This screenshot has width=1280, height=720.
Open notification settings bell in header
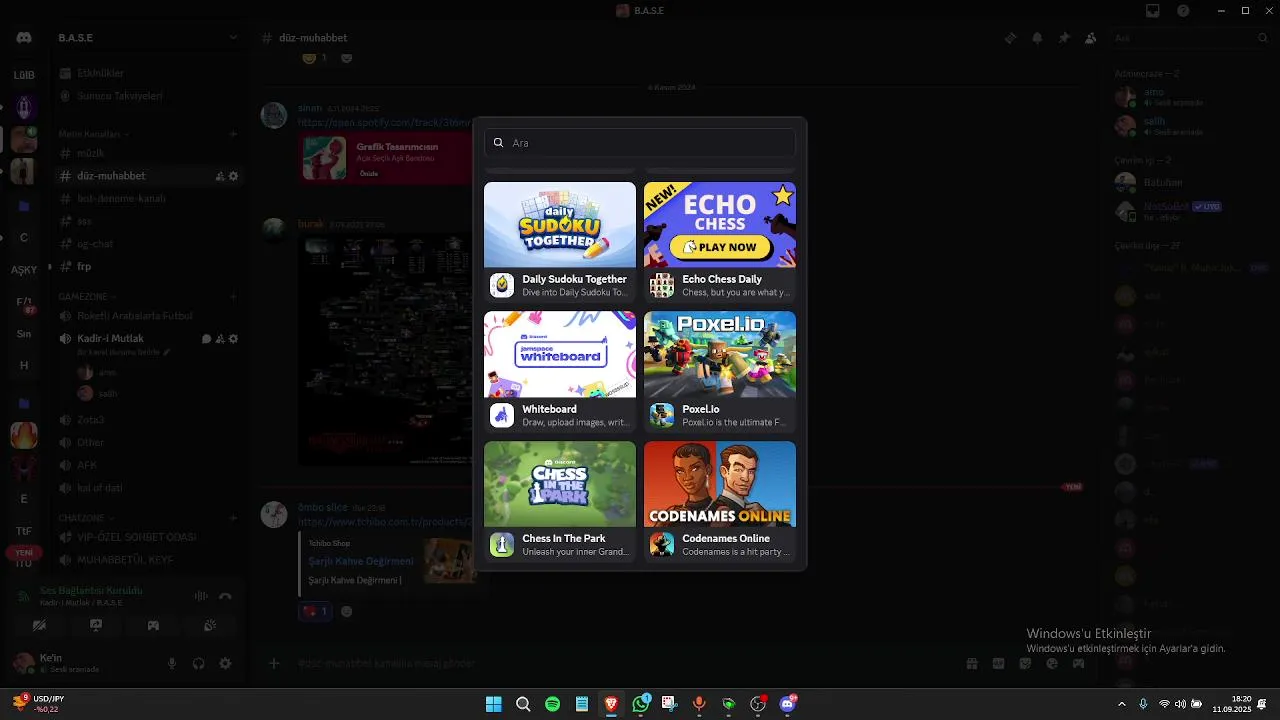[x=1037, y=38]
